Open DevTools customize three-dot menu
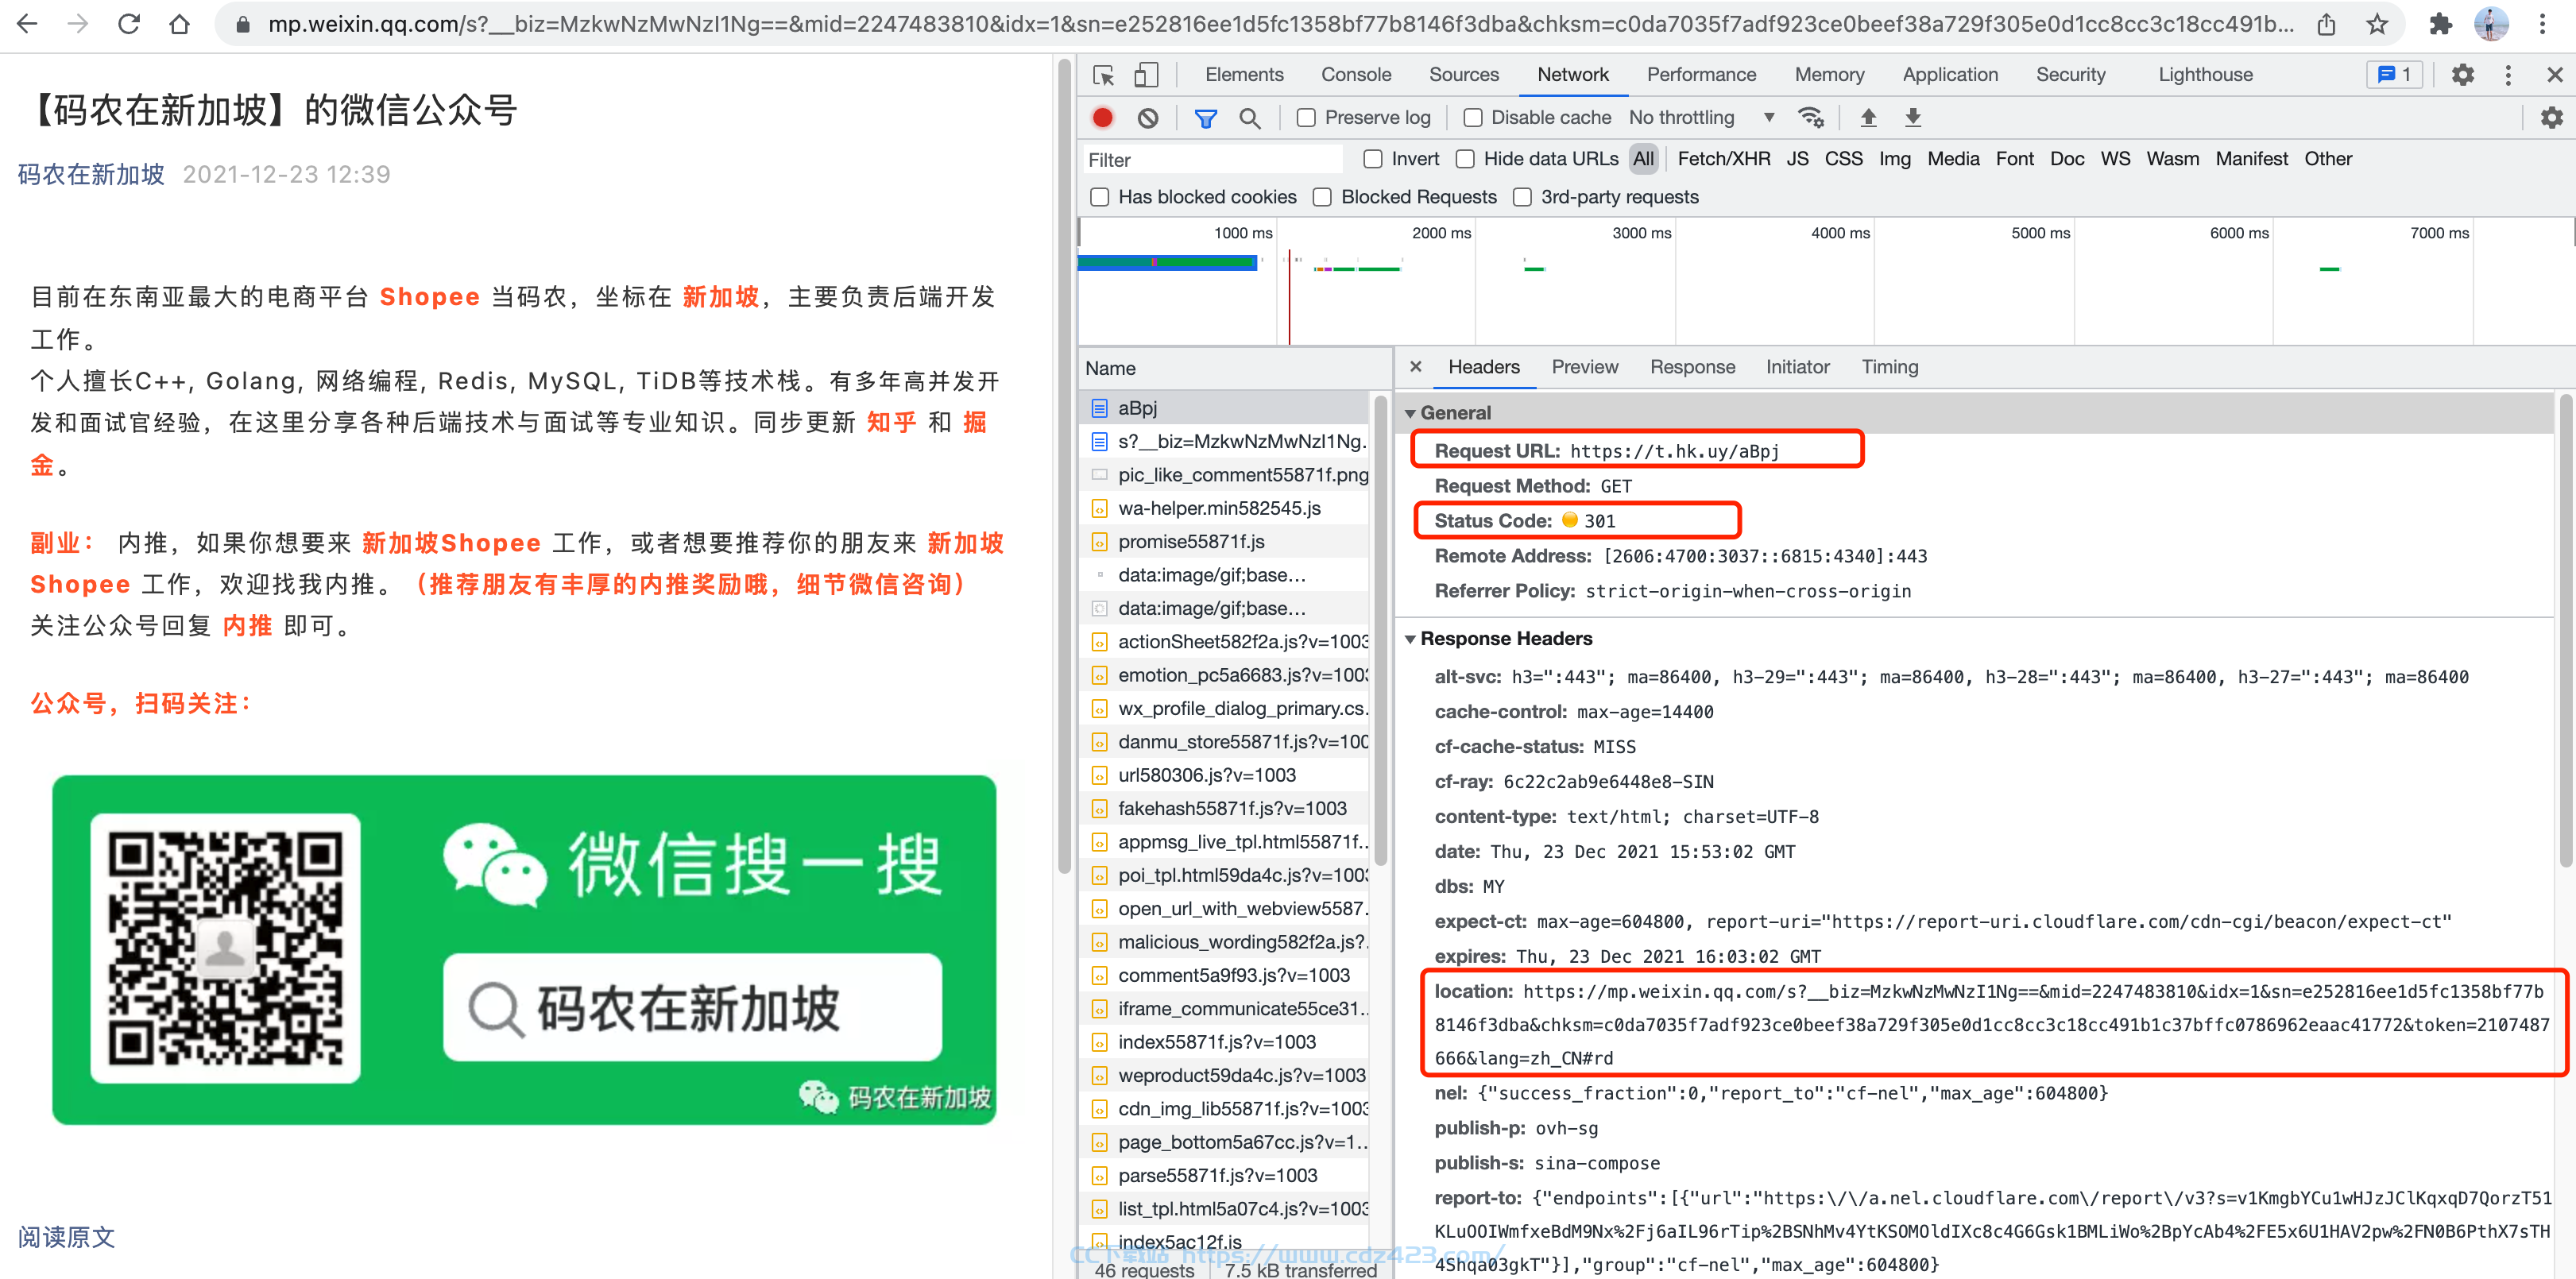 (x=2508, y=75)
